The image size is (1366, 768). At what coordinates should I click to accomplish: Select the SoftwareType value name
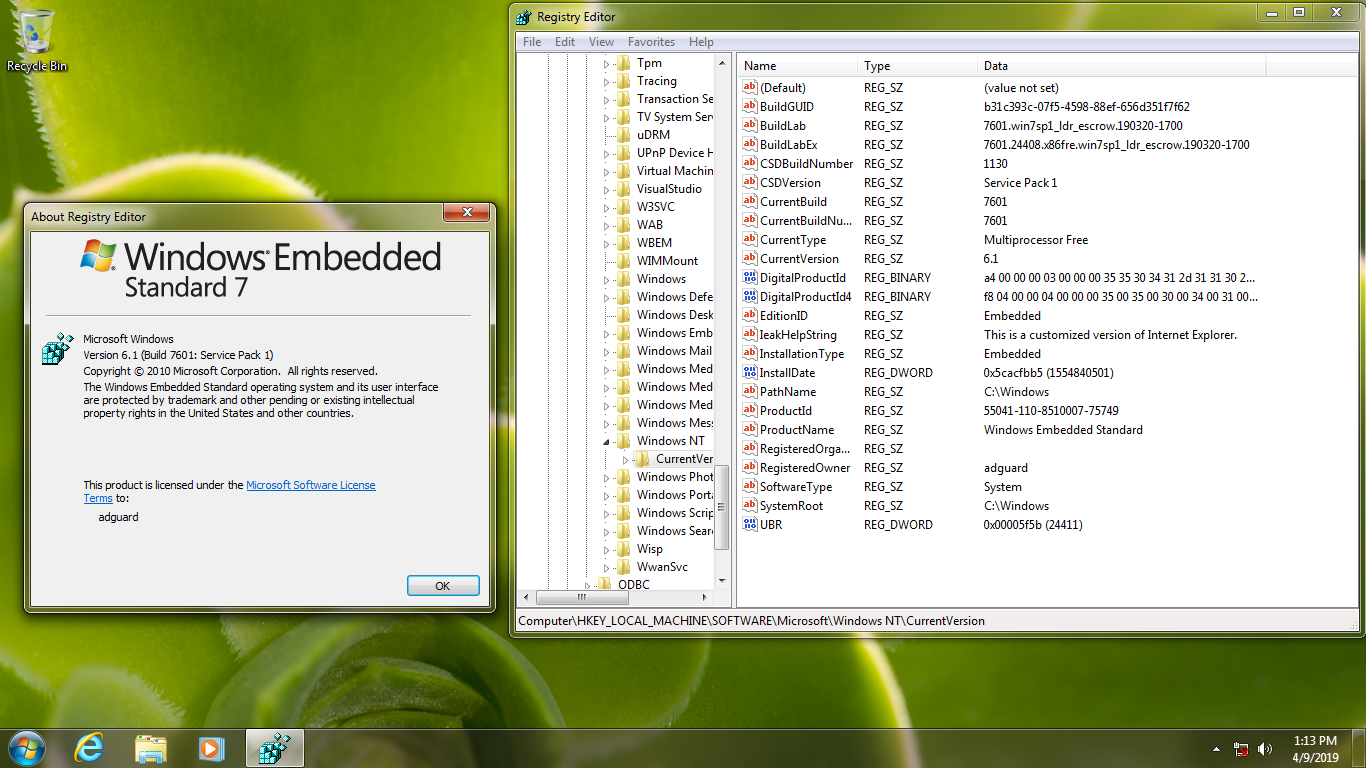pos(796,487)
